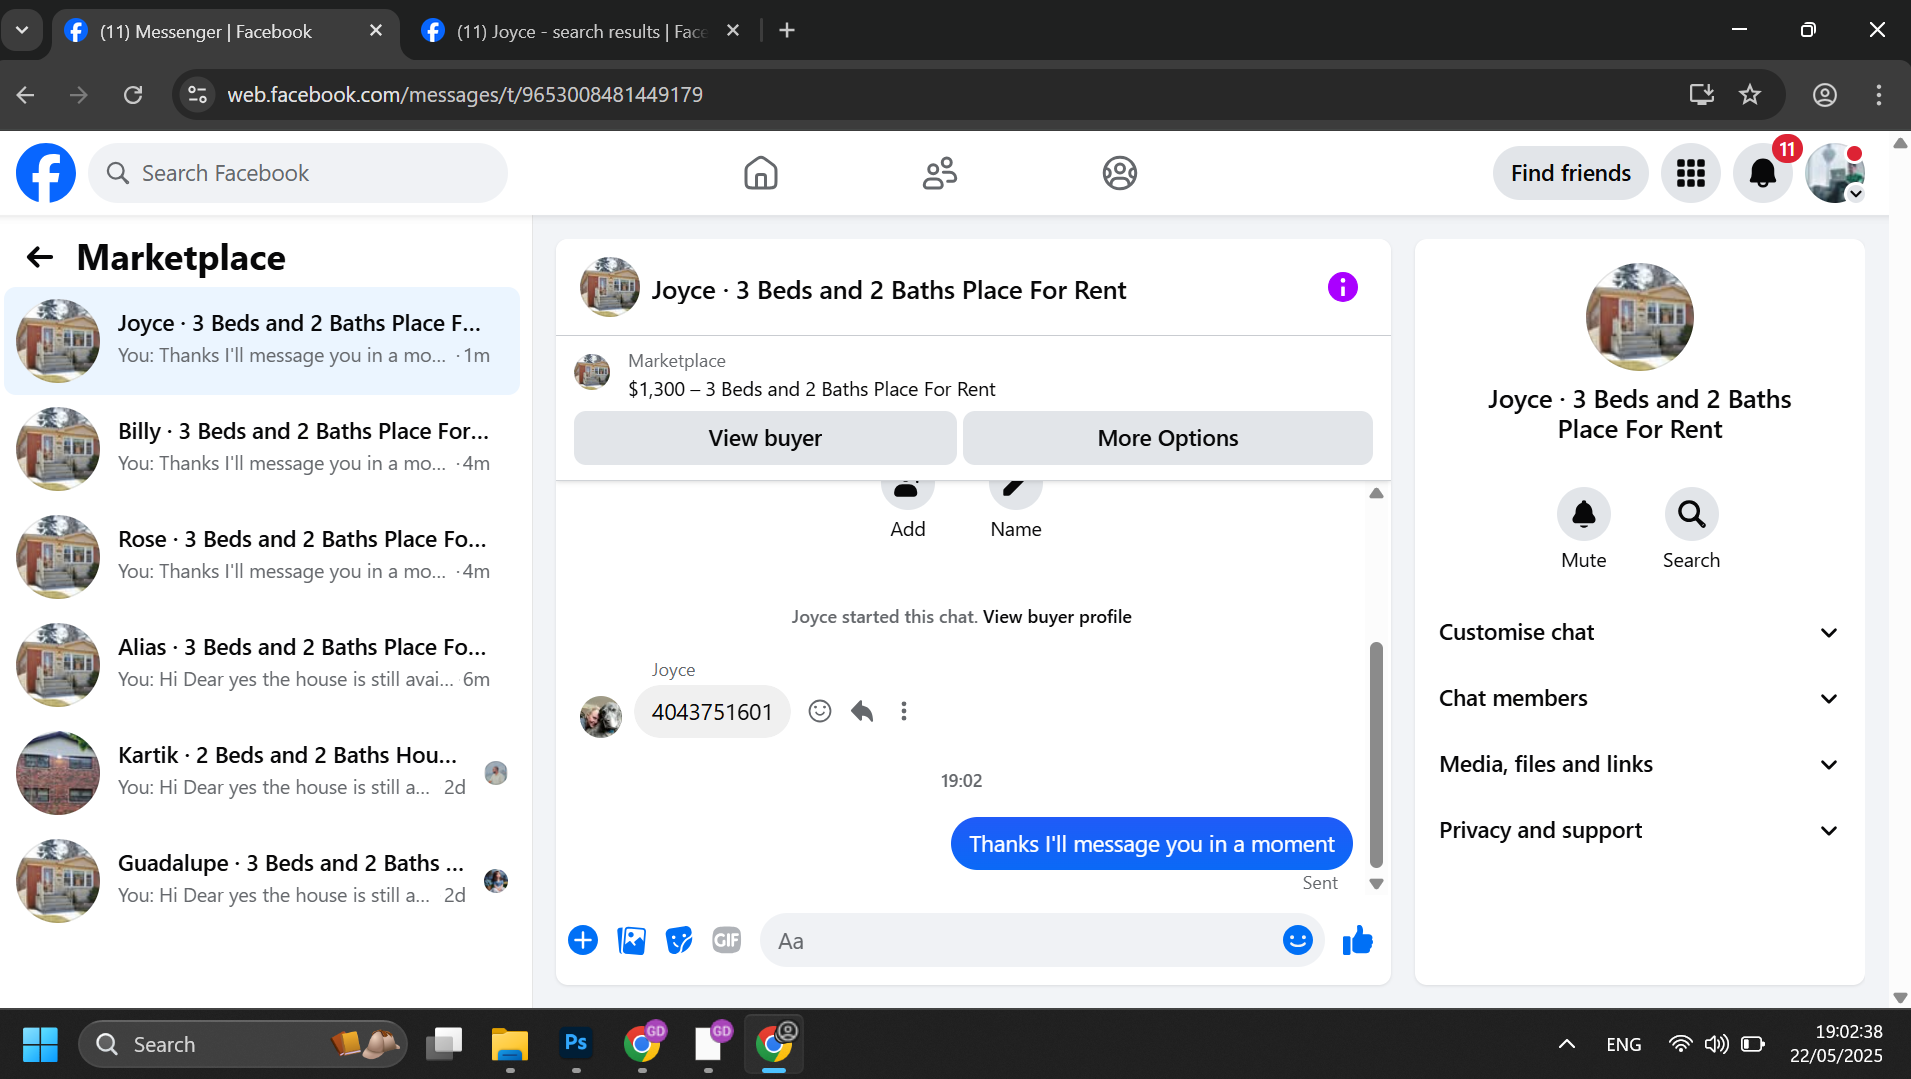The height and width of the screenshot is (1079, 1911).
Task: Open Task View on the taskbar
Action: point(444,1044)
